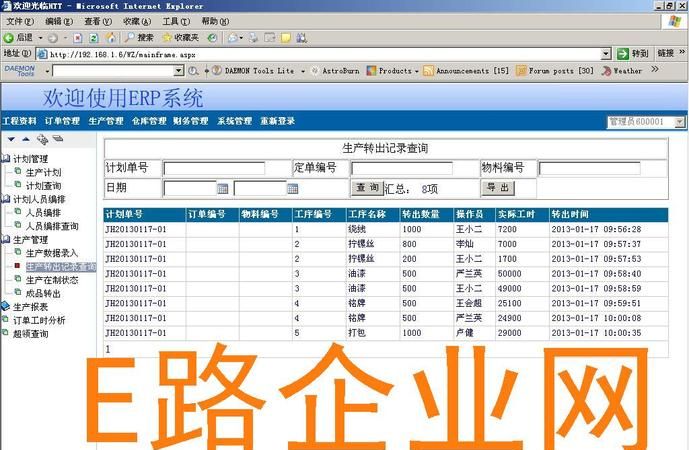Focus the 物料编号 input field
The width and height of the screenshot is (689, 450).
click(x=589, y=168)
